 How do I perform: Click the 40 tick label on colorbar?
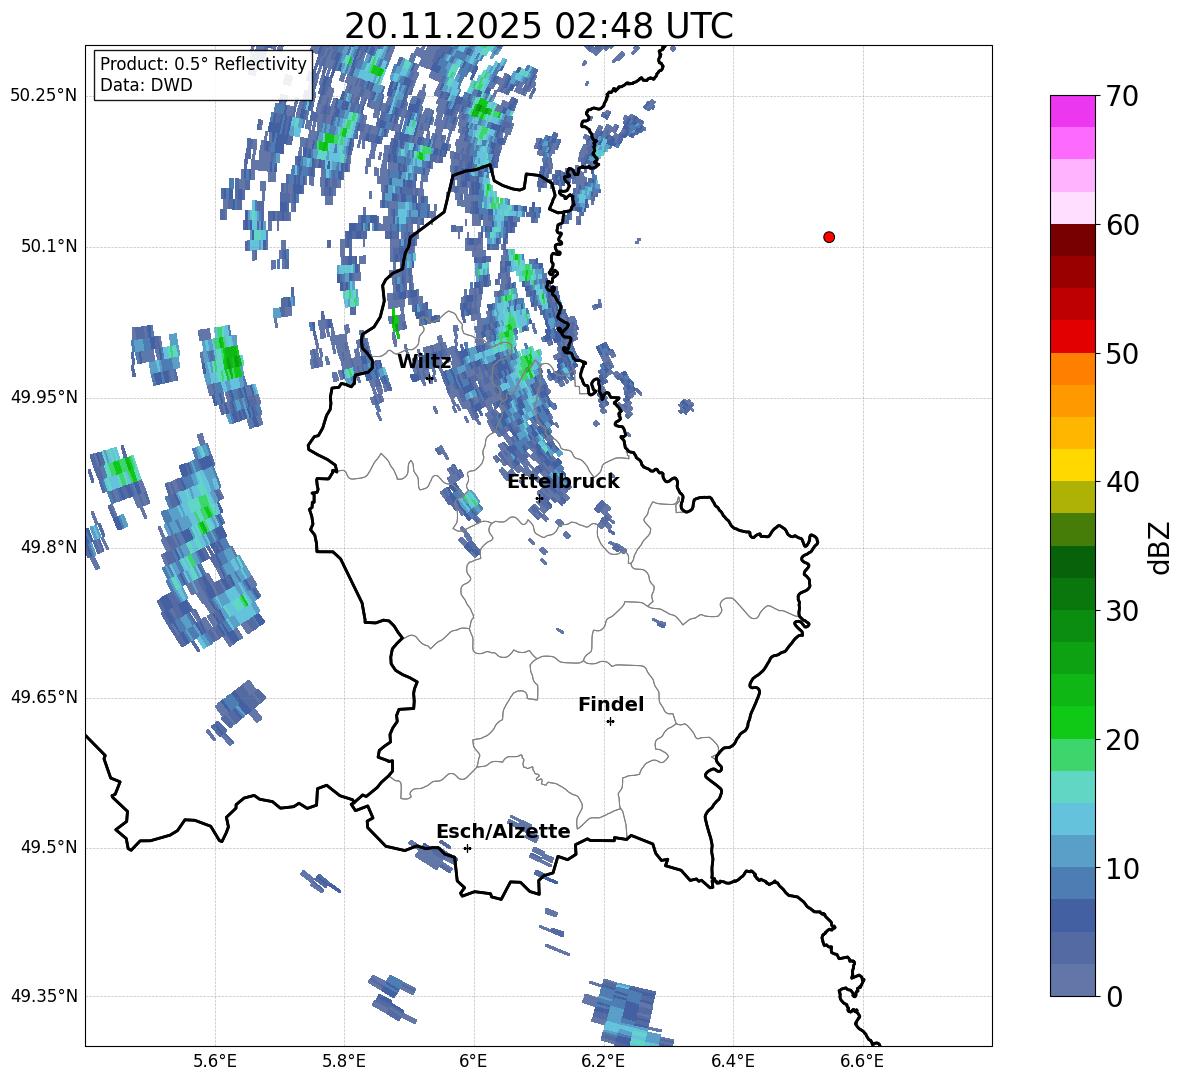pyautogui.click(x=1122, y=482)
